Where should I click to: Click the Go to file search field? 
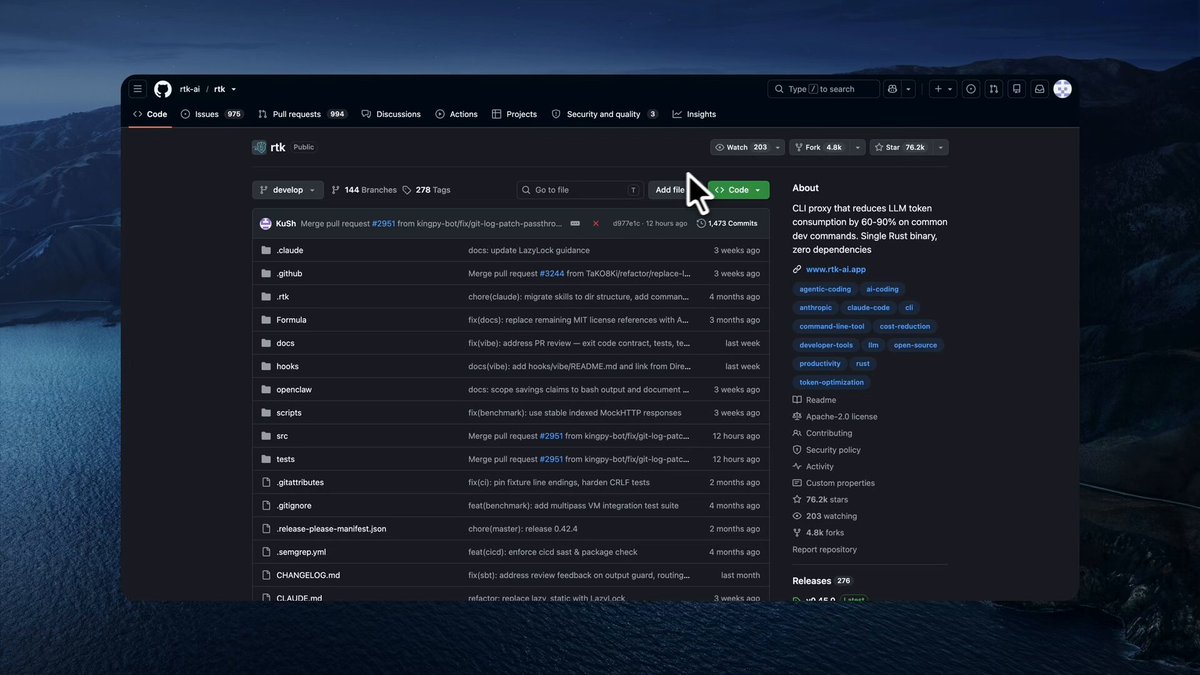point(579,190)
